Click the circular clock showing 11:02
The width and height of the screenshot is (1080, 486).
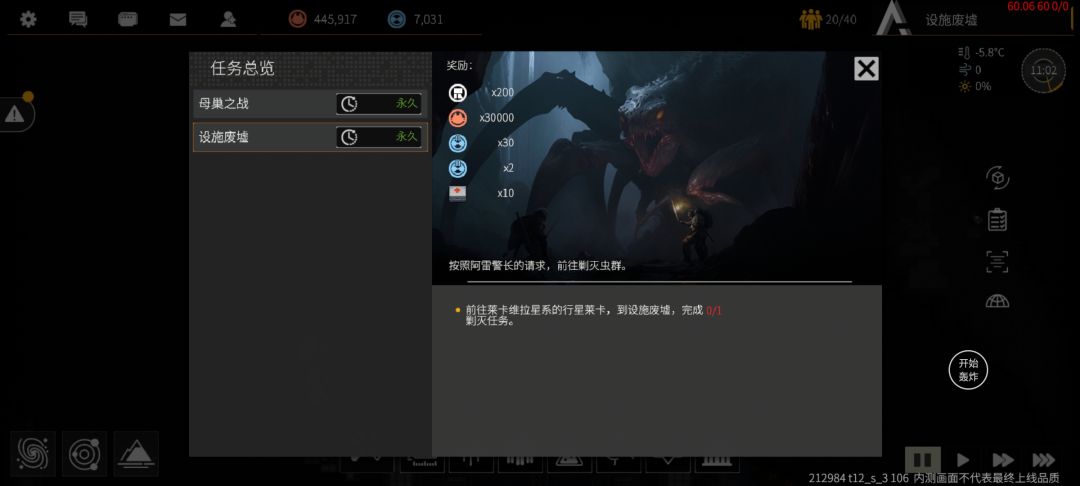click(1043, 70)
